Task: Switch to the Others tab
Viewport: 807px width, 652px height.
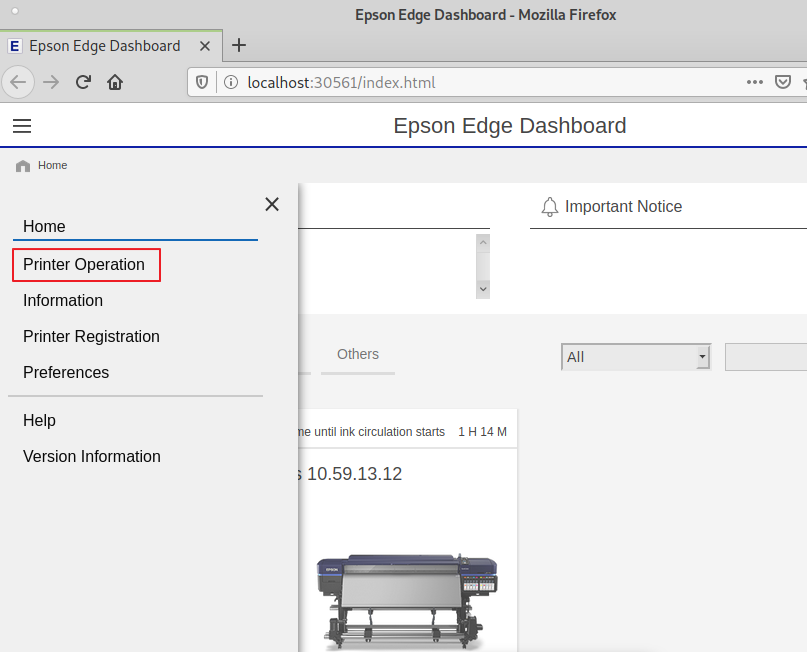Action: pos(357,354)
